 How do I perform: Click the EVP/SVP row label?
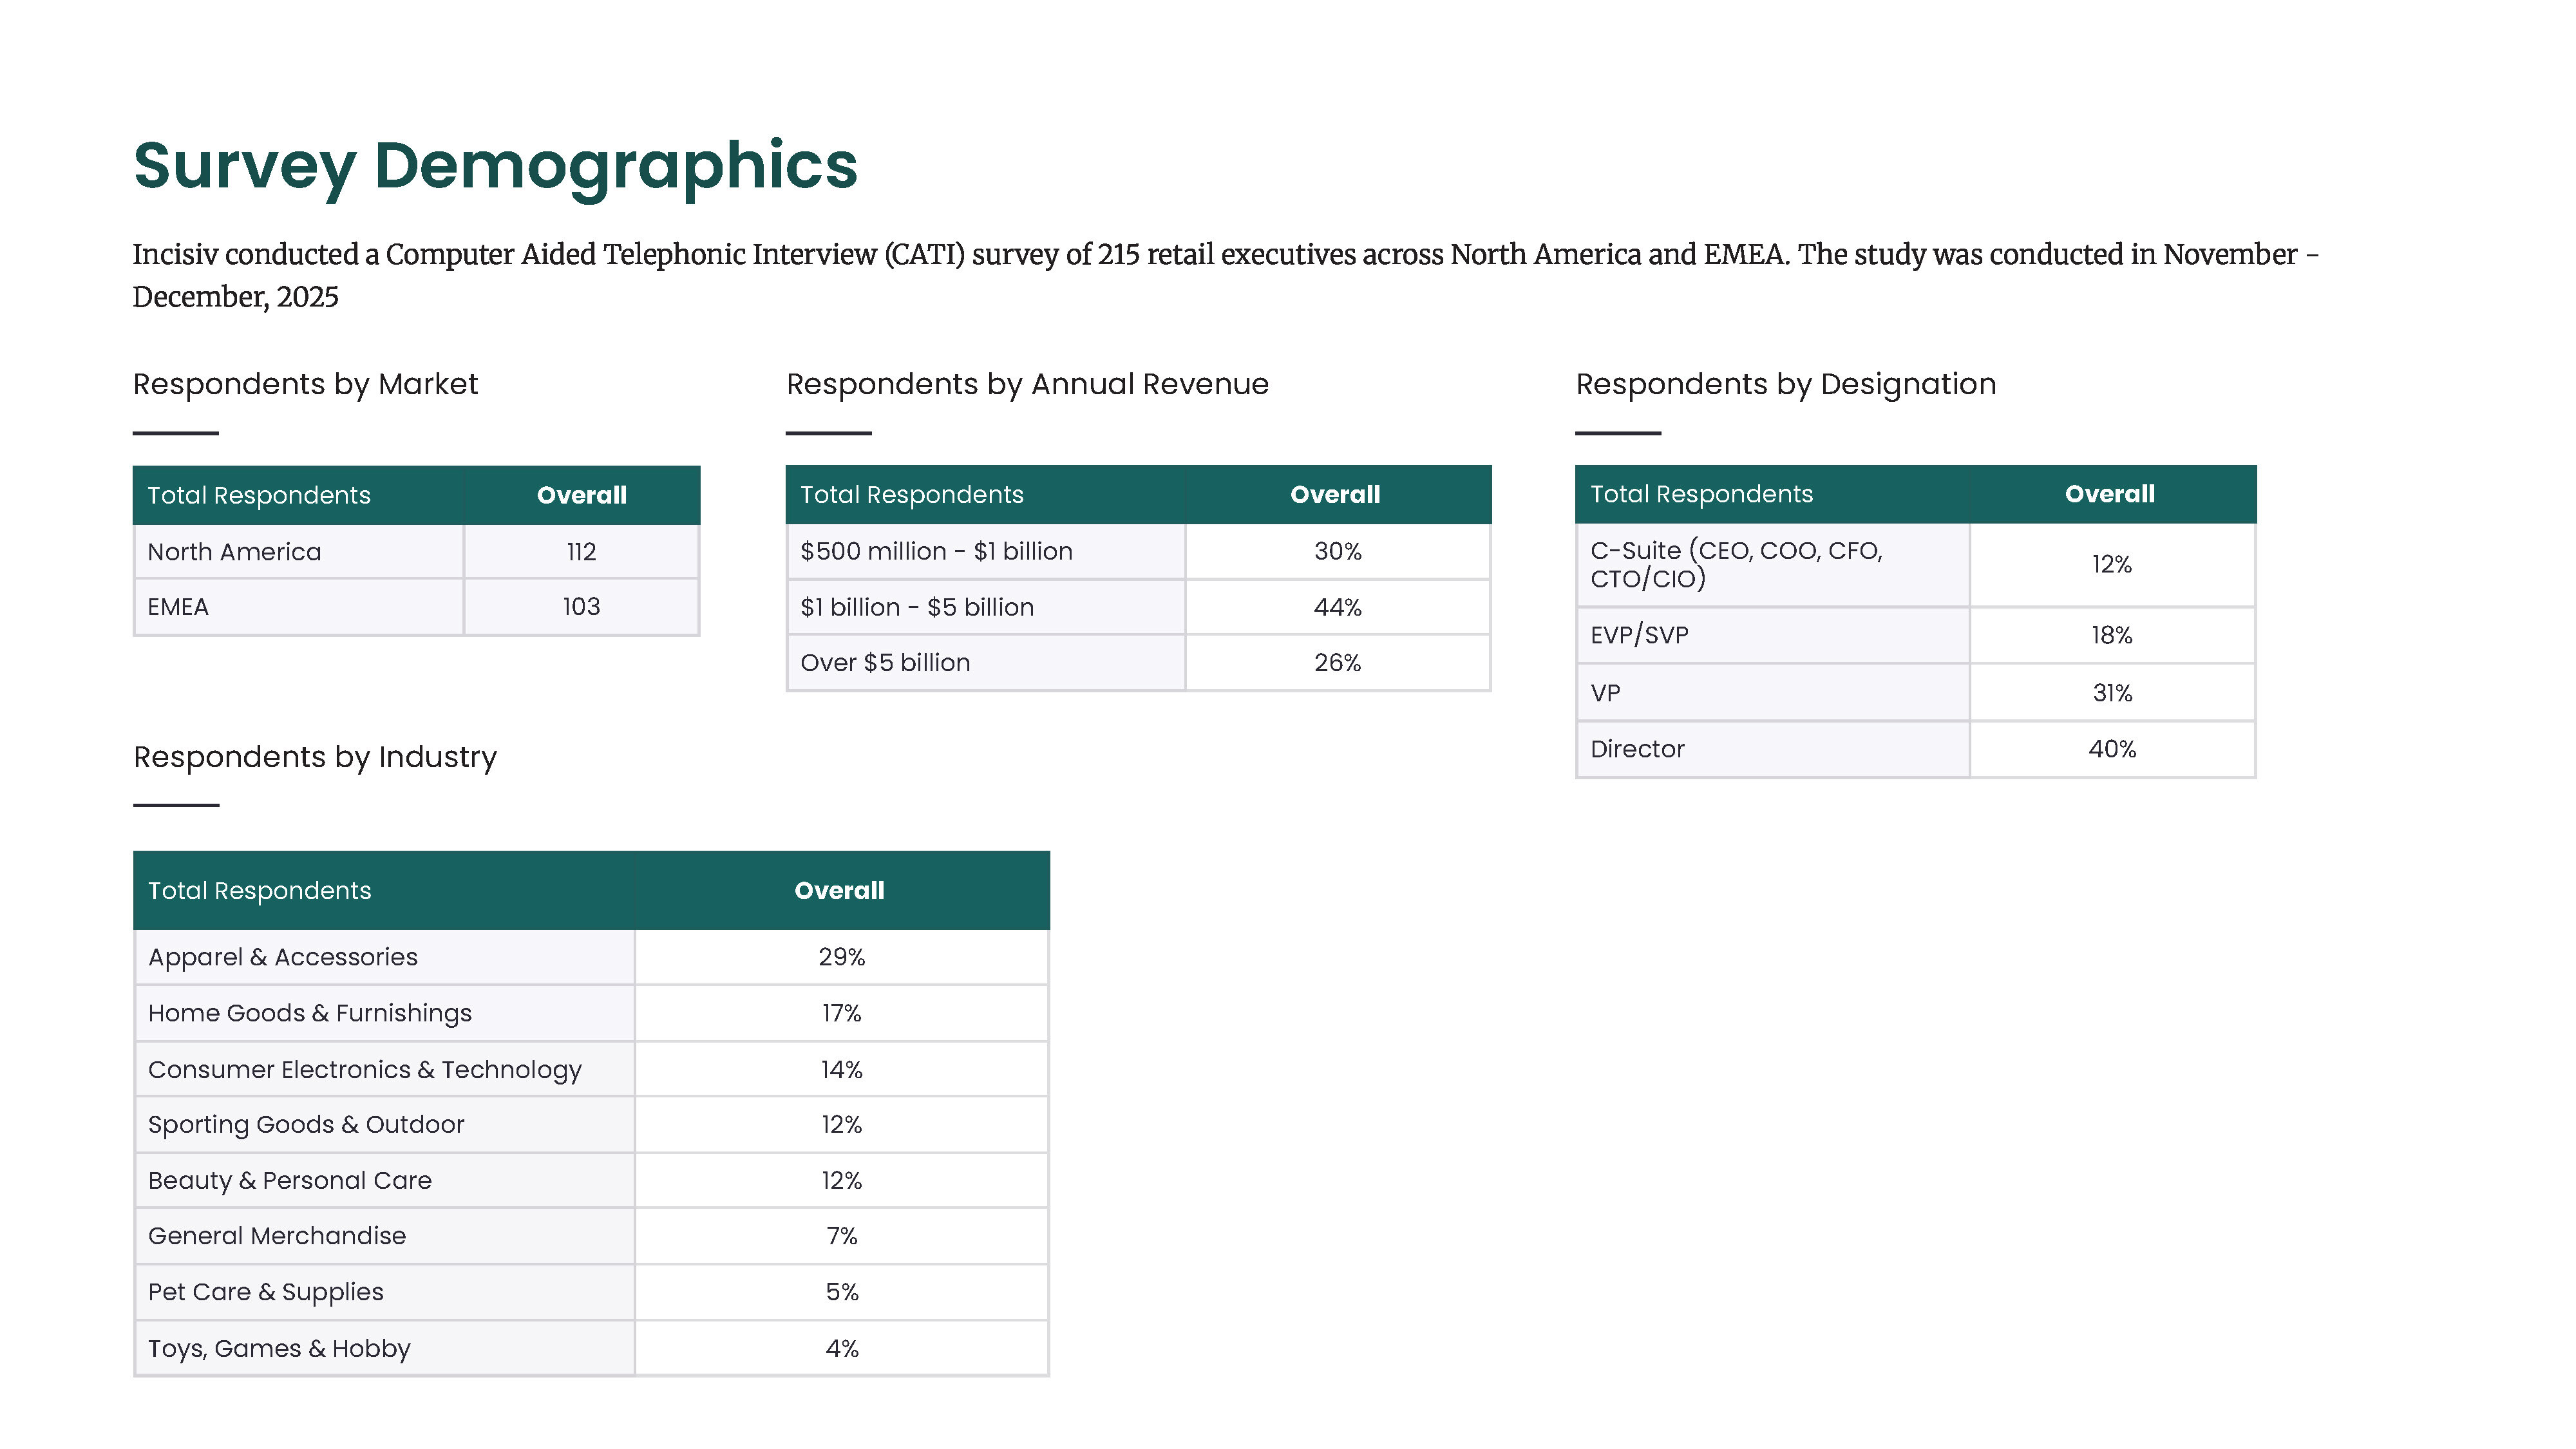click(x=1639, y=636)
